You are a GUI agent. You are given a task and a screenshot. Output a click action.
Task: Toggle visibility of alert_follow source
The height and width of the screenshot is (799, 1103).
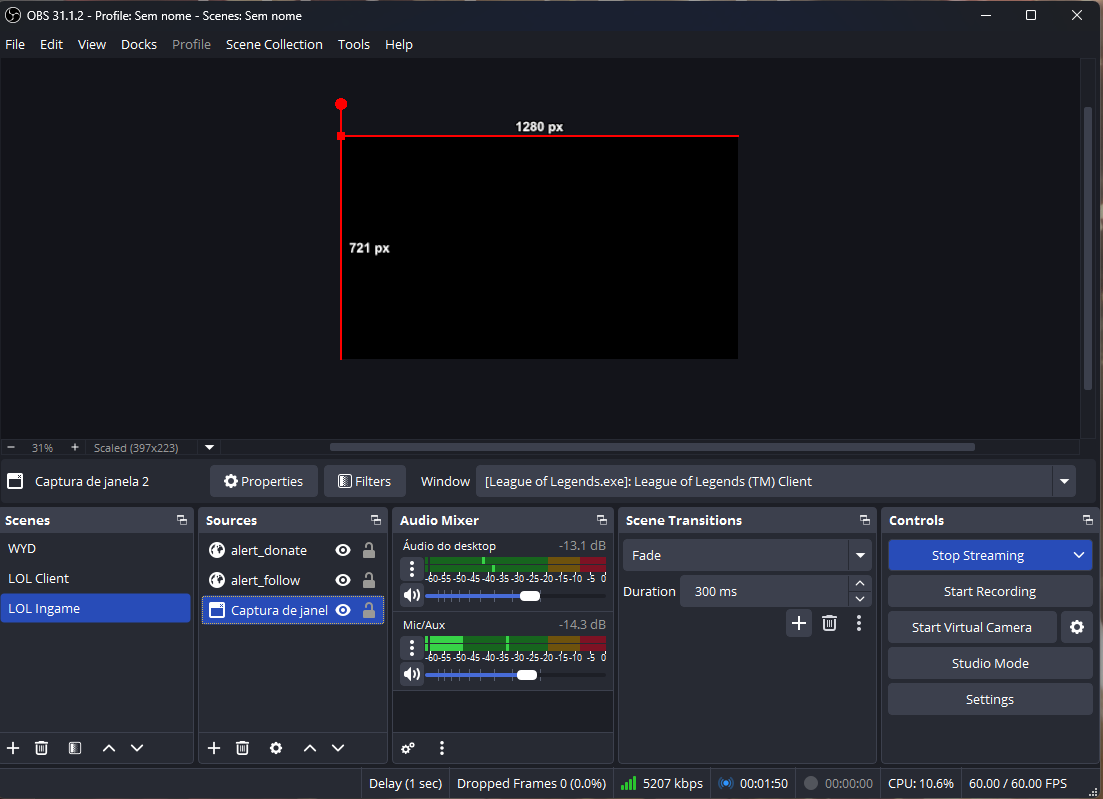pos(343,580)
